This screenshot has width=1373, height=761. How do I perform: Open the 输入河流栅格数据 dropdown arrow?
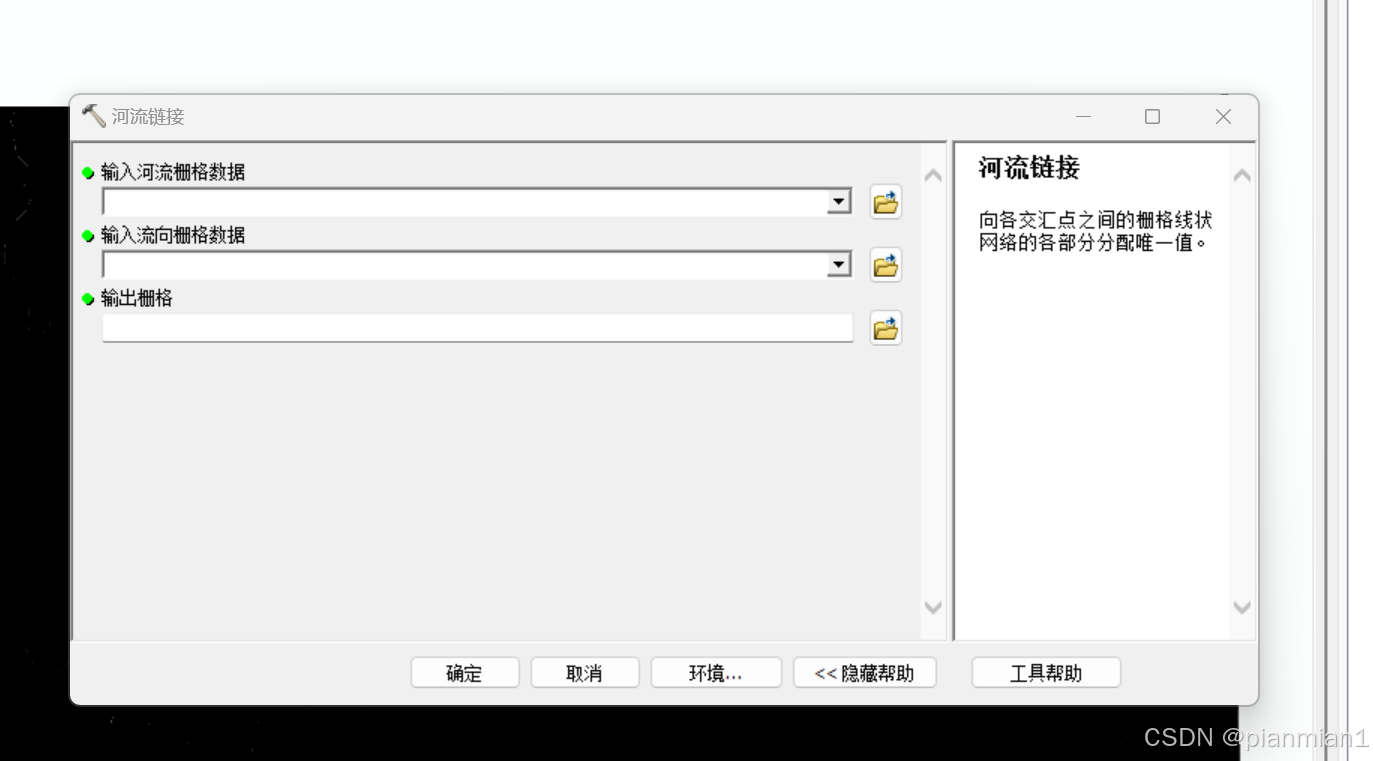tap(840, 202)
